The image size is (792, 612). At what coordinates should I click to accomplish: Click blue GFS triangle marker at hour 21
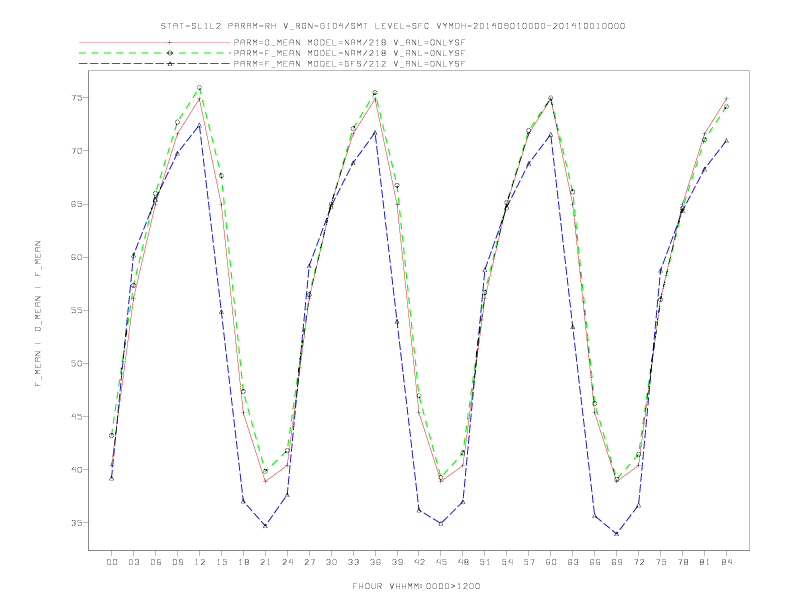pyautogui.click(x=265, y=526)
